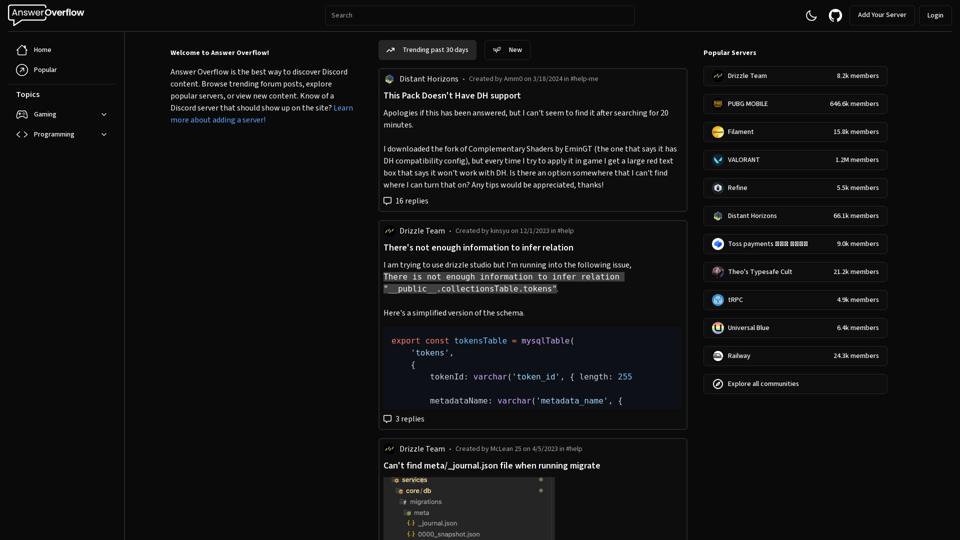
Task: Click the Toss payments server icon
Action: point(718,244)
